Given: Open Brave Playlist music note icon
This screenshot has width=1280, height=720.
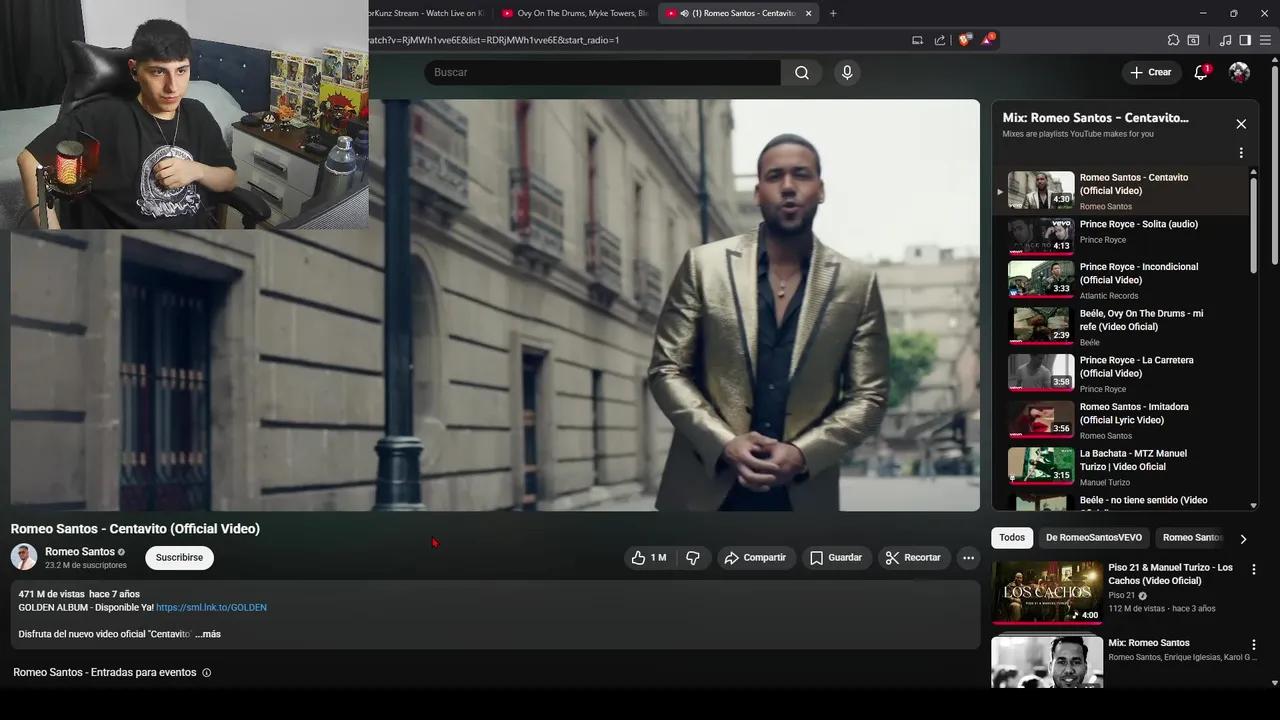Looking at the screenshot, I should [x=1225, y=40].
